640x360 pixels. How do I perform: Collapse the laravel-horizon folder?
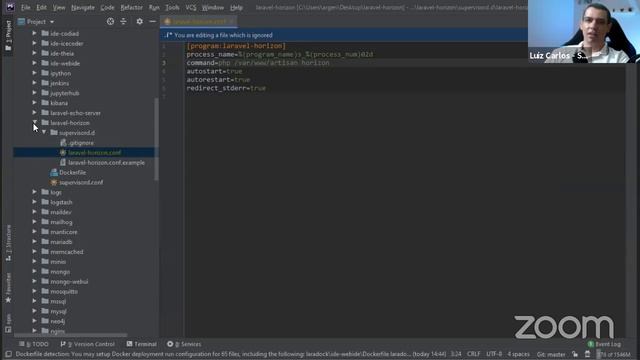[34, 122]
